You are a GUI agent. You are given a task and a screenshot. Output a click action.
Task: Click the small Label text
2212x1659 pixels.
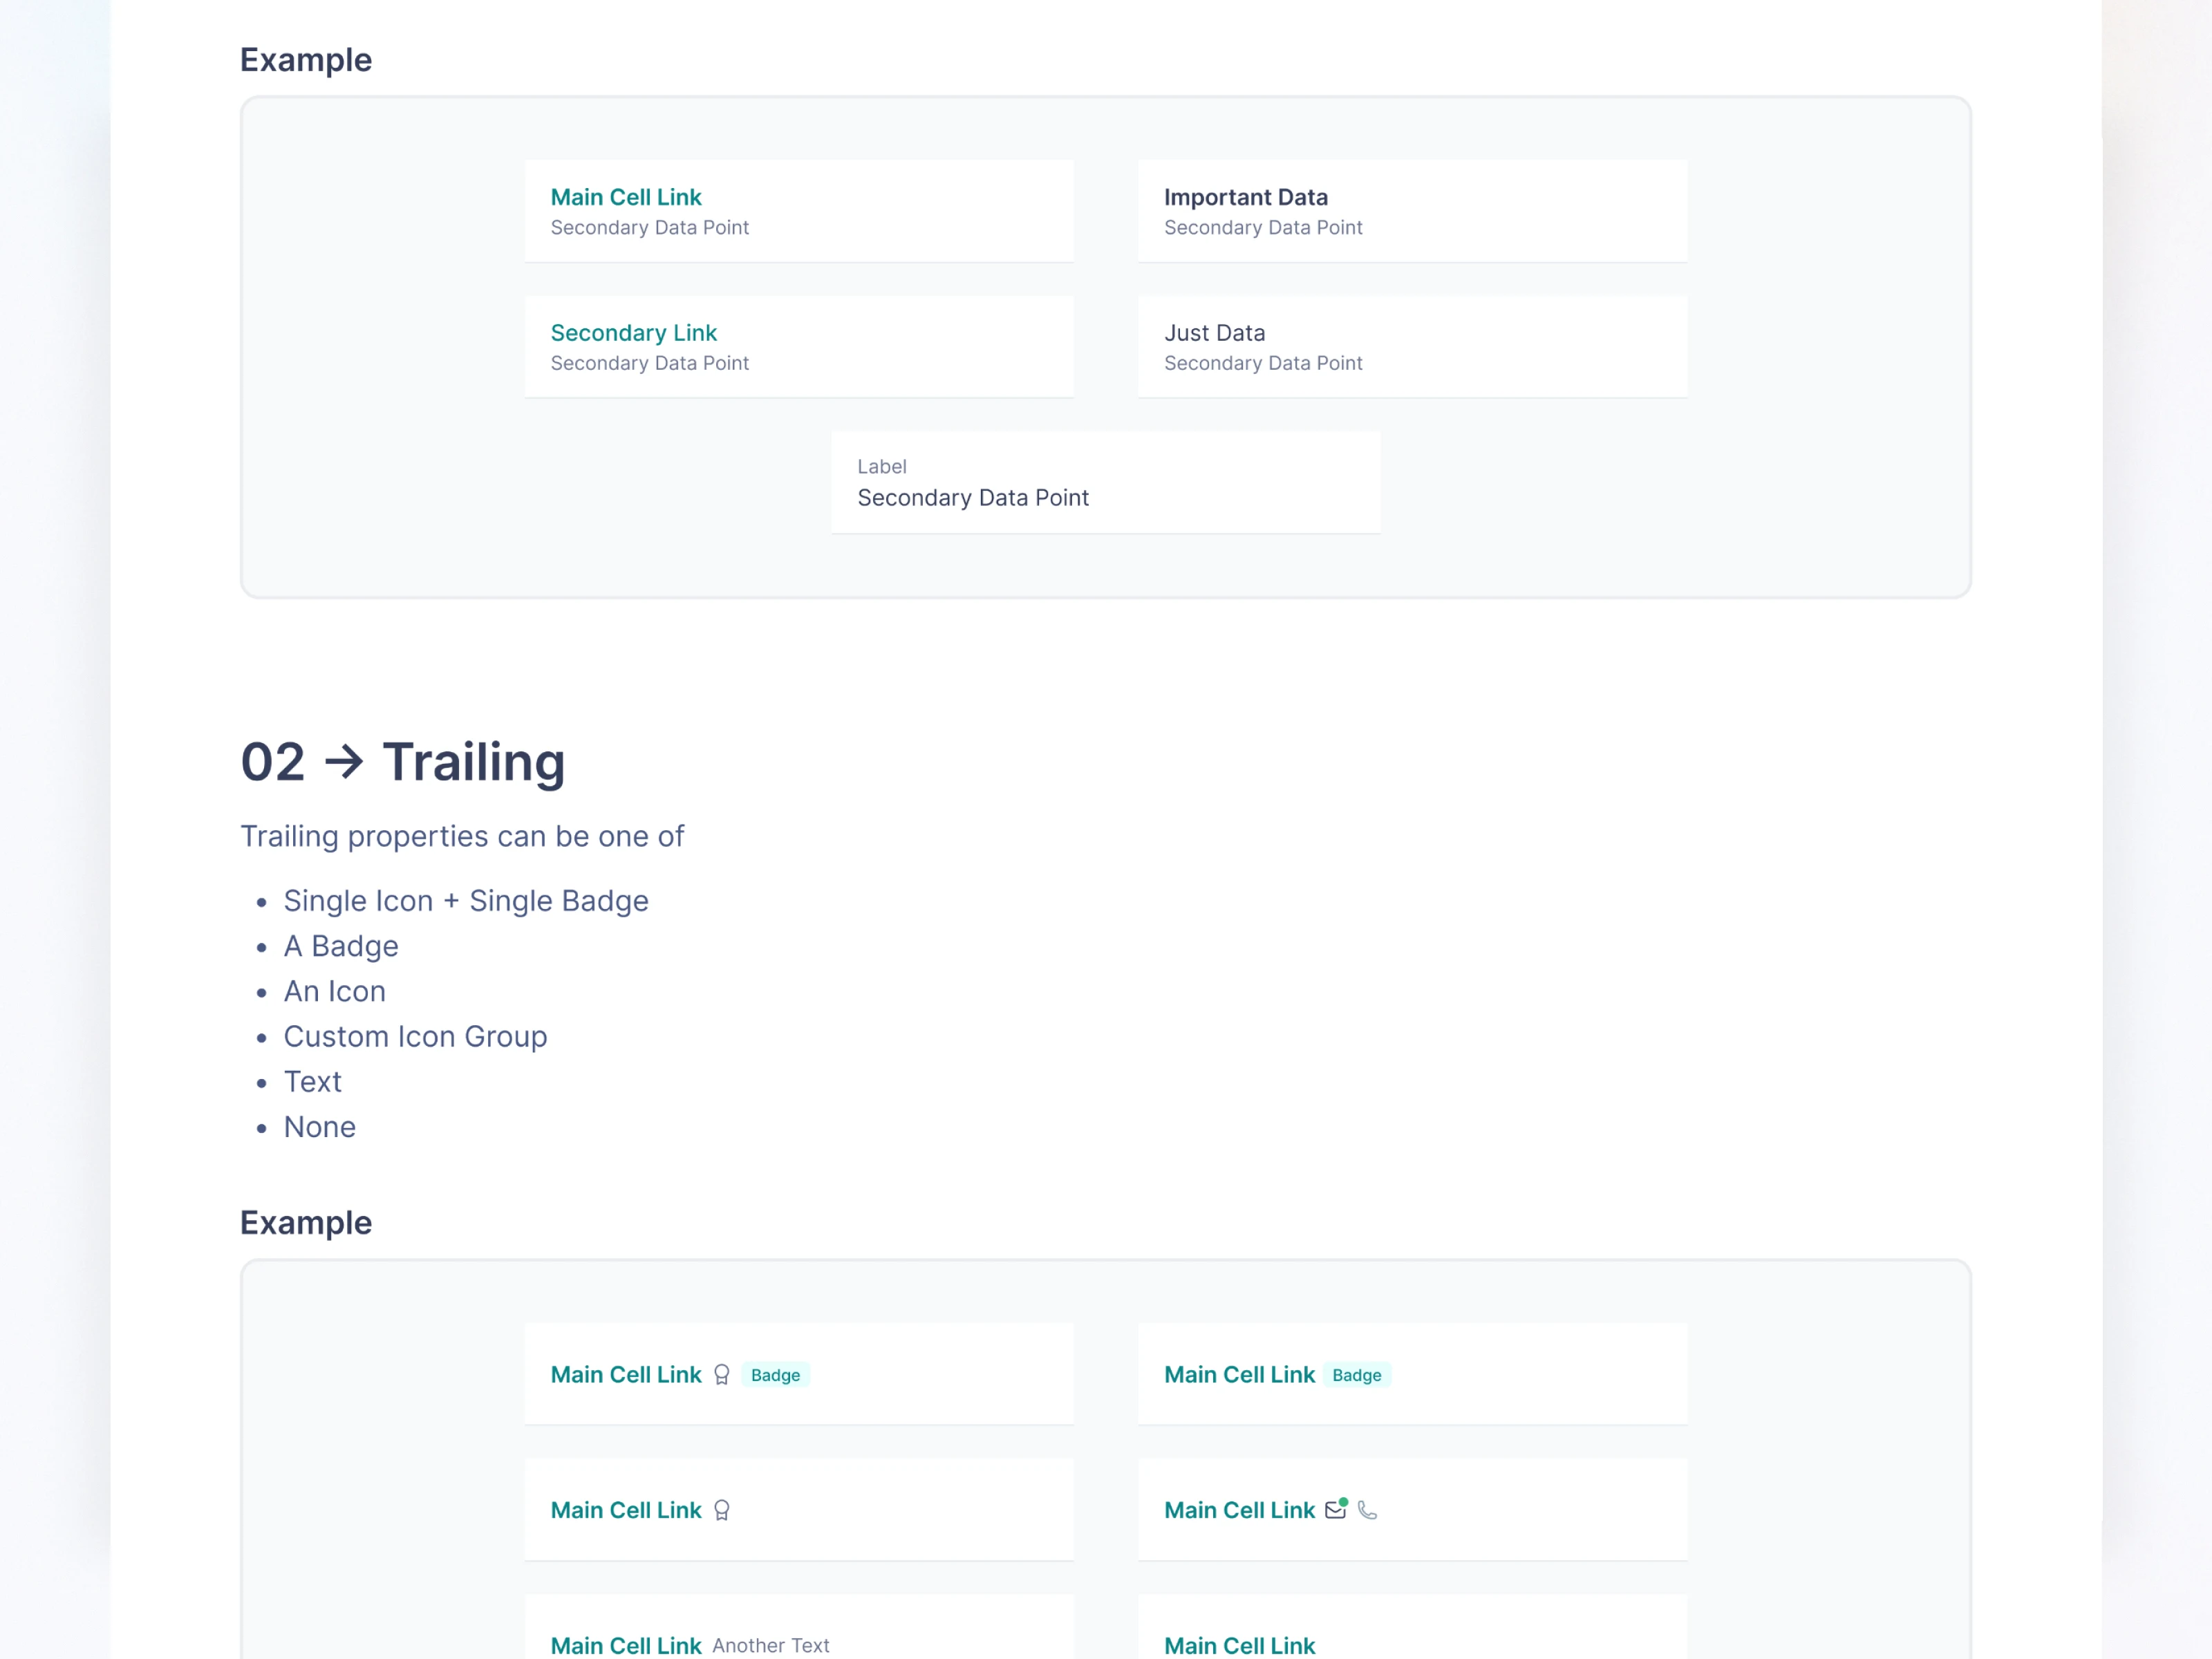881,467
